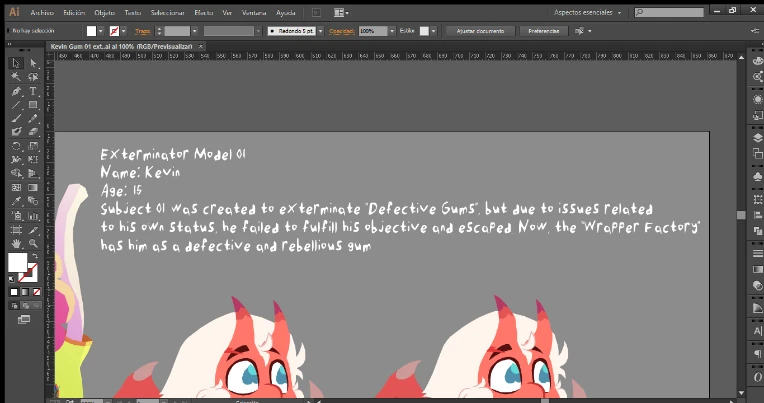Open stroke weight dropdown list
764x403 pixels.
click(194, 31)
